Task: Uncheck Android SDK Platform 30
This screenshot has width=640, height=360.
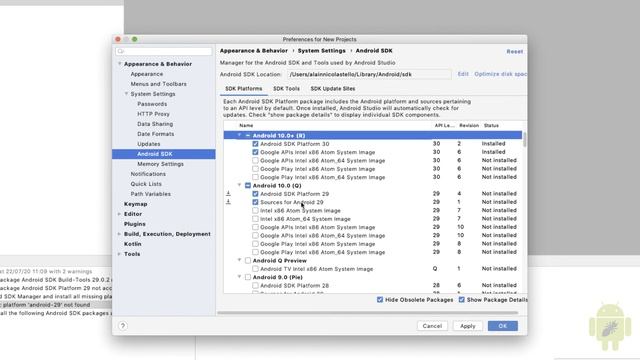Action: point(255,144)
